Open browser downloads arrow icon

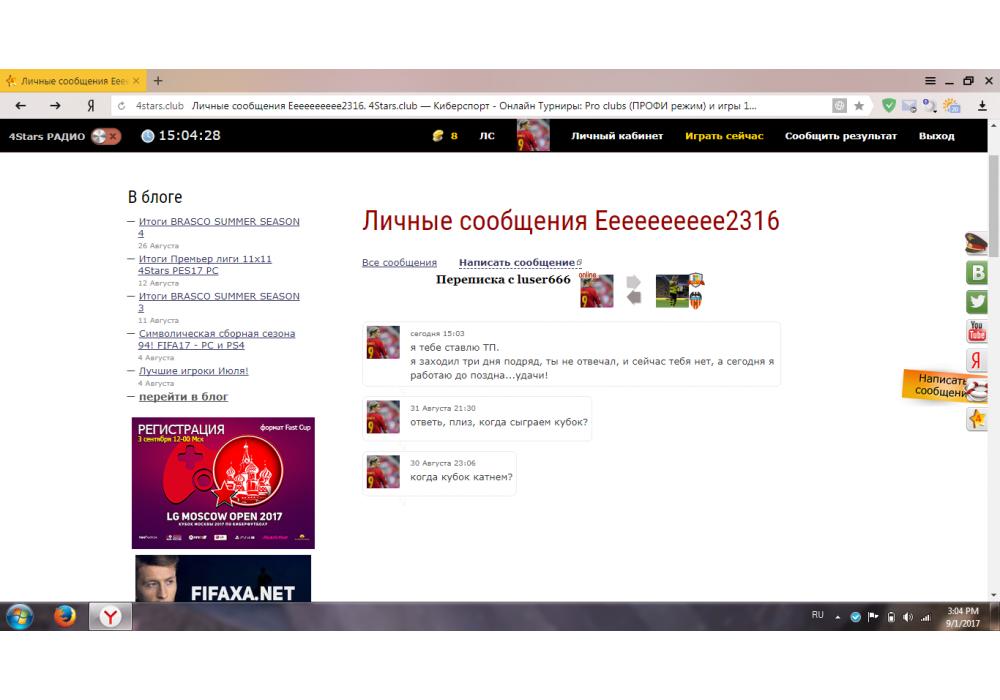point(982,105)
